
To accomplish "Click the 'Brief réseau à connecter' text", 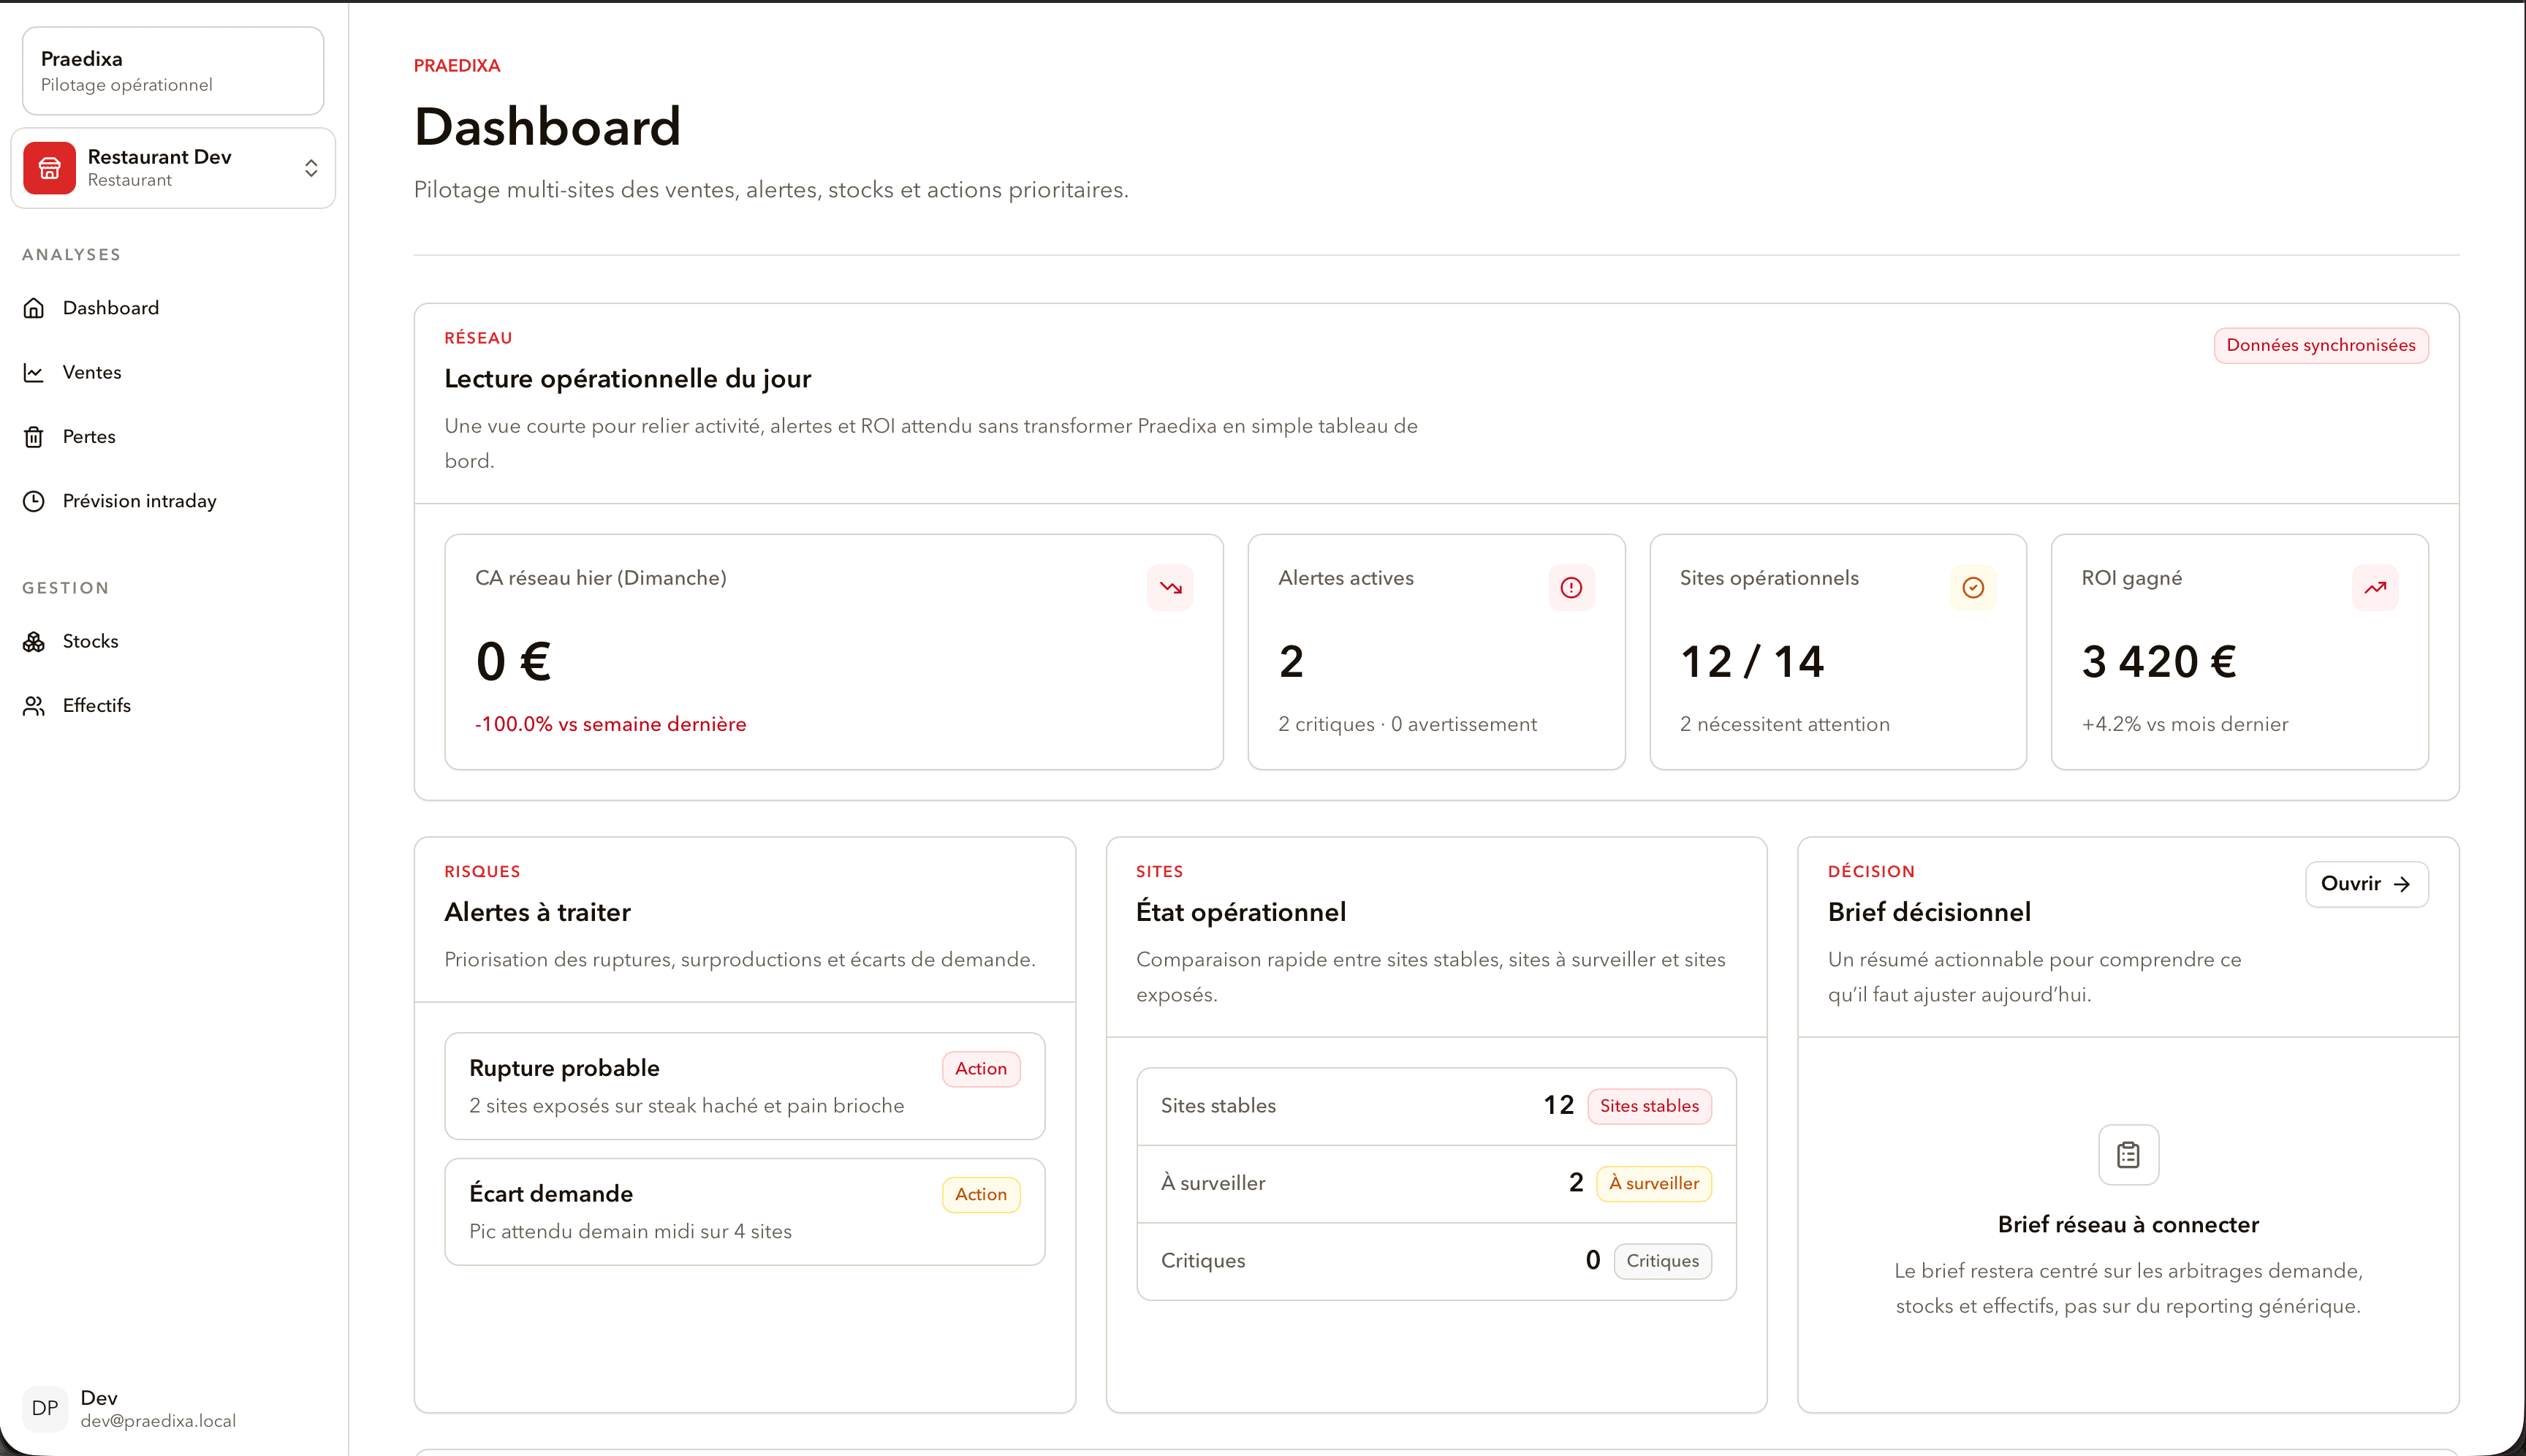I will pos(2128,1225).
